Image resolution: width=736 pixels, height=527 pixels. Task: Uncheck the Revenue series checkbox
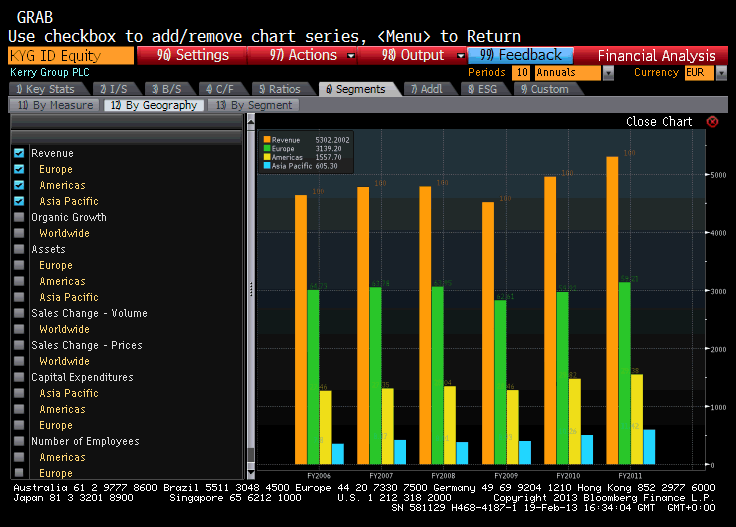coord(19,153)
